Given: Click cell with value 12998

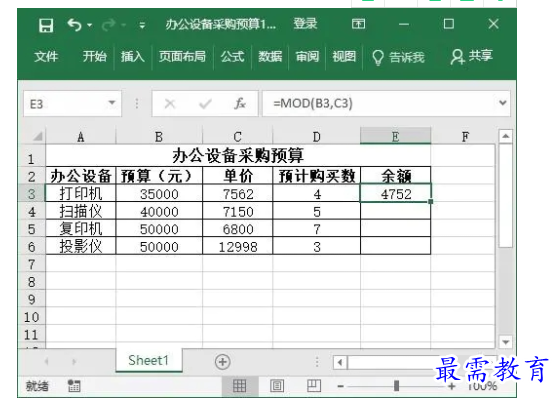Looking at the screenshot, I should [x=237, y=246].
